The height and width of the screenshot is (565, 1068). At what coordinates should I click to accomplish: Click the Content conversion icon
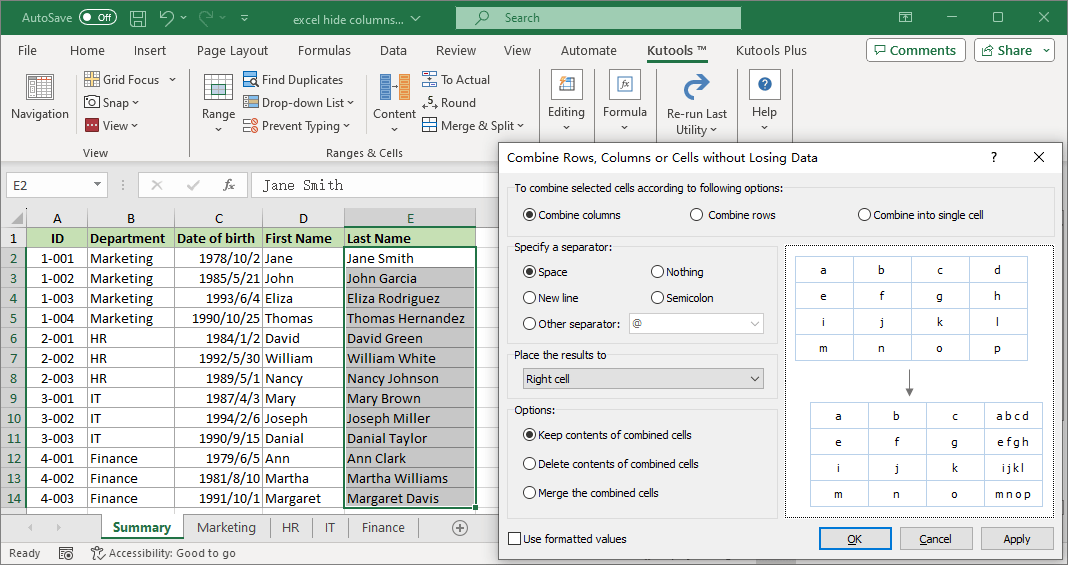[394, 88]
